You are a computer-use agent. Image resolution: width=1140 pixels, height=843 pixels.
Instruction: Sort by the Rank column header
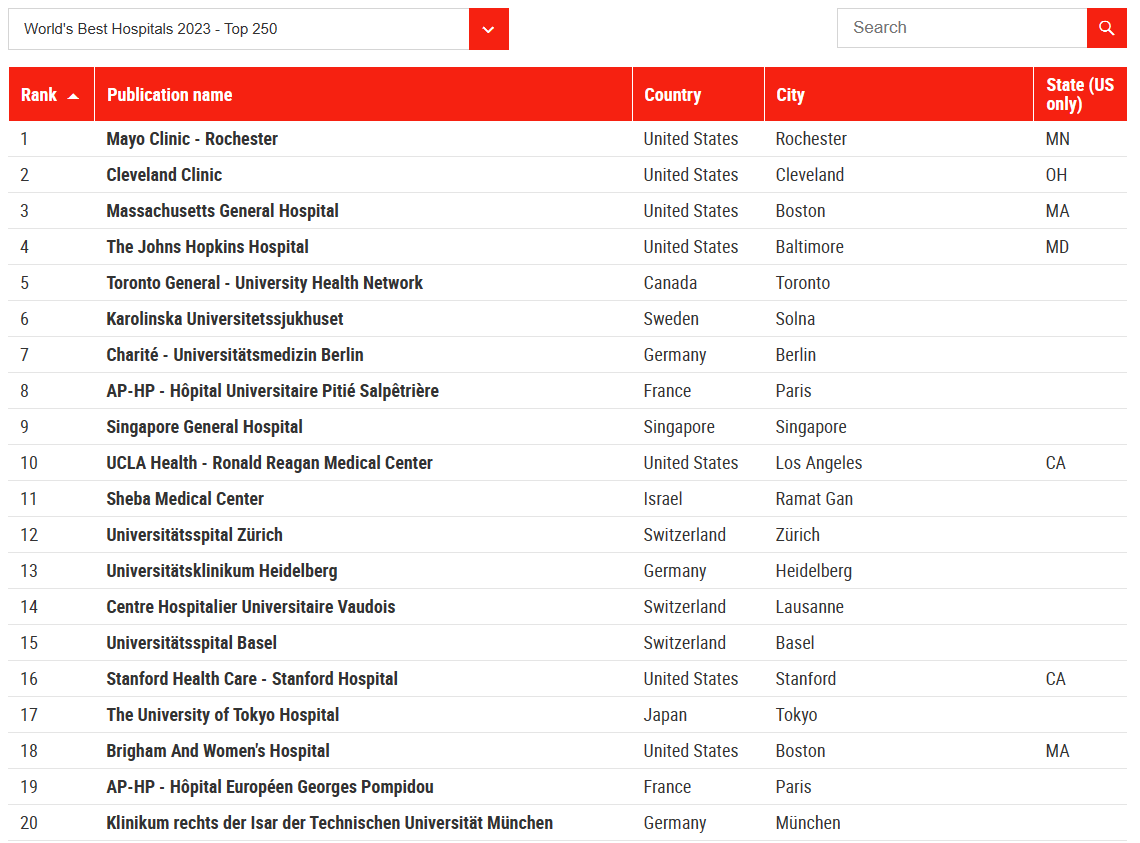click(51, 95)
